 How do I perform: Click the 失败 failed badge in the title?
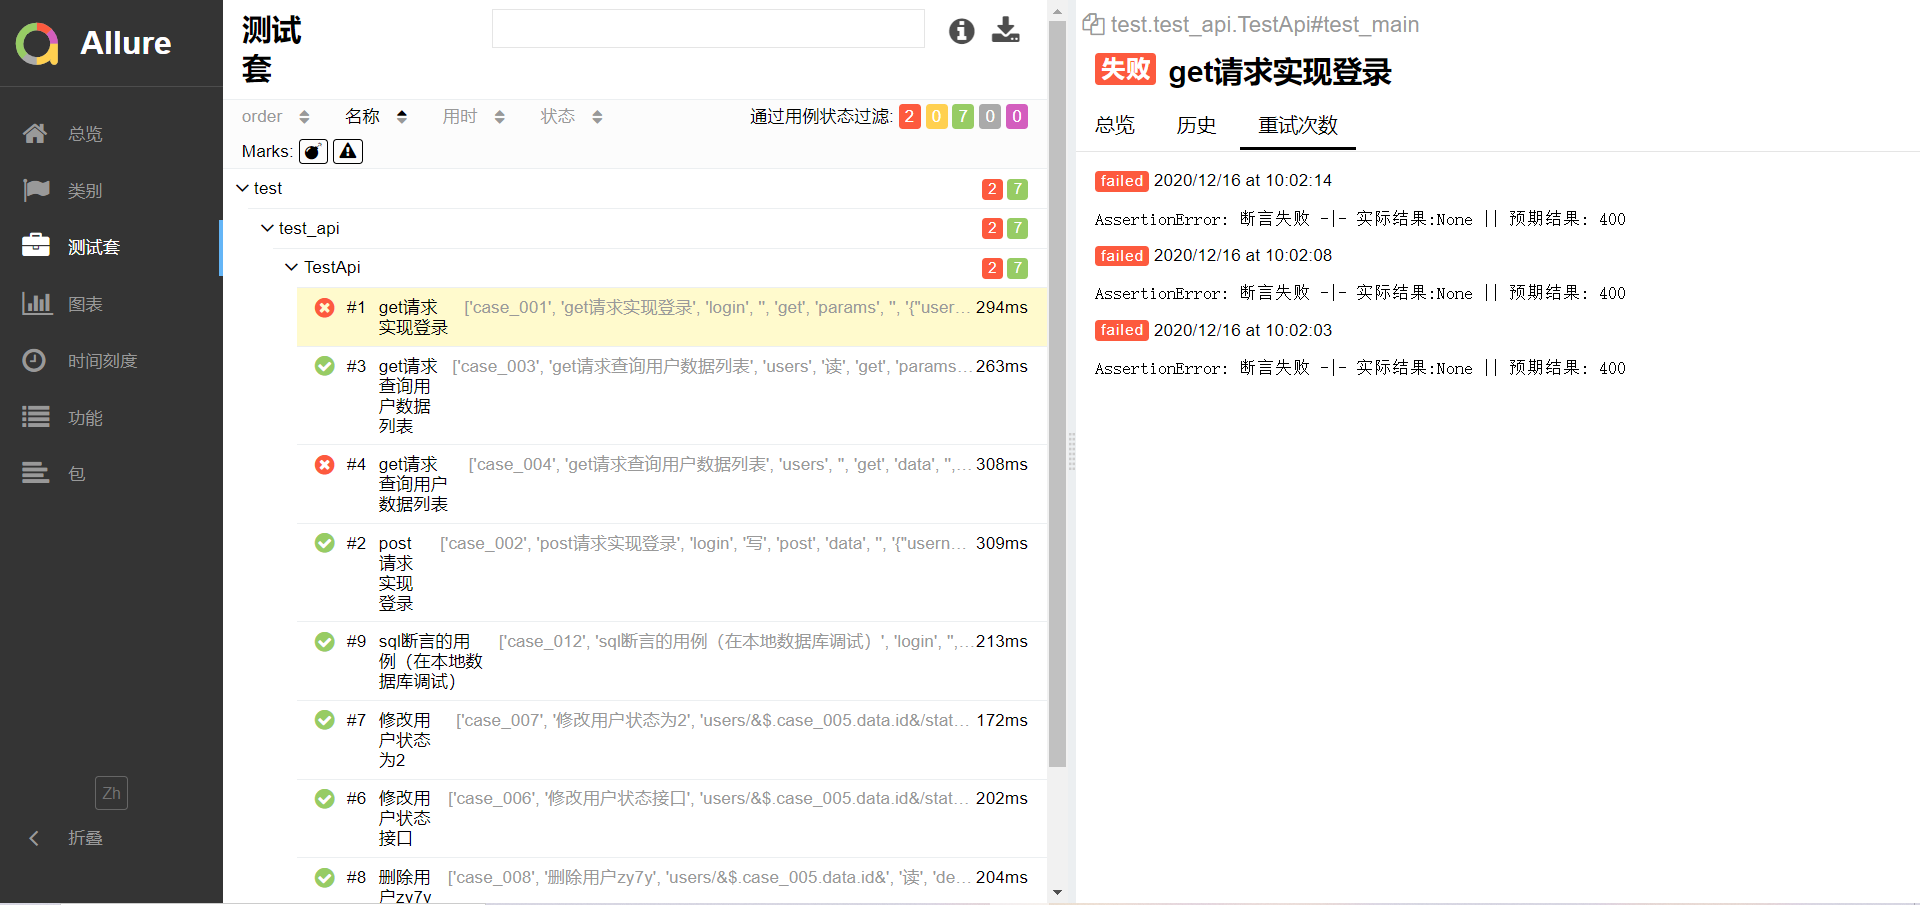pos(1125,69)
